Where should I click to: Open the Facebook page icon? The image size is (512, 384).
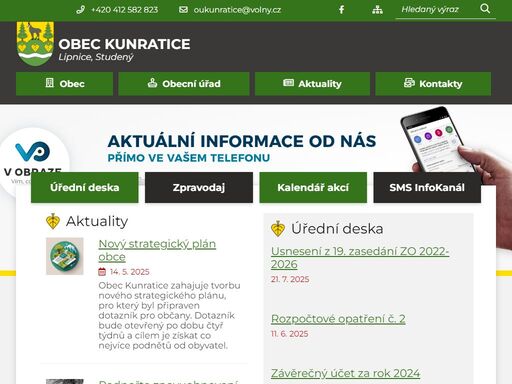tap(341, 10)
